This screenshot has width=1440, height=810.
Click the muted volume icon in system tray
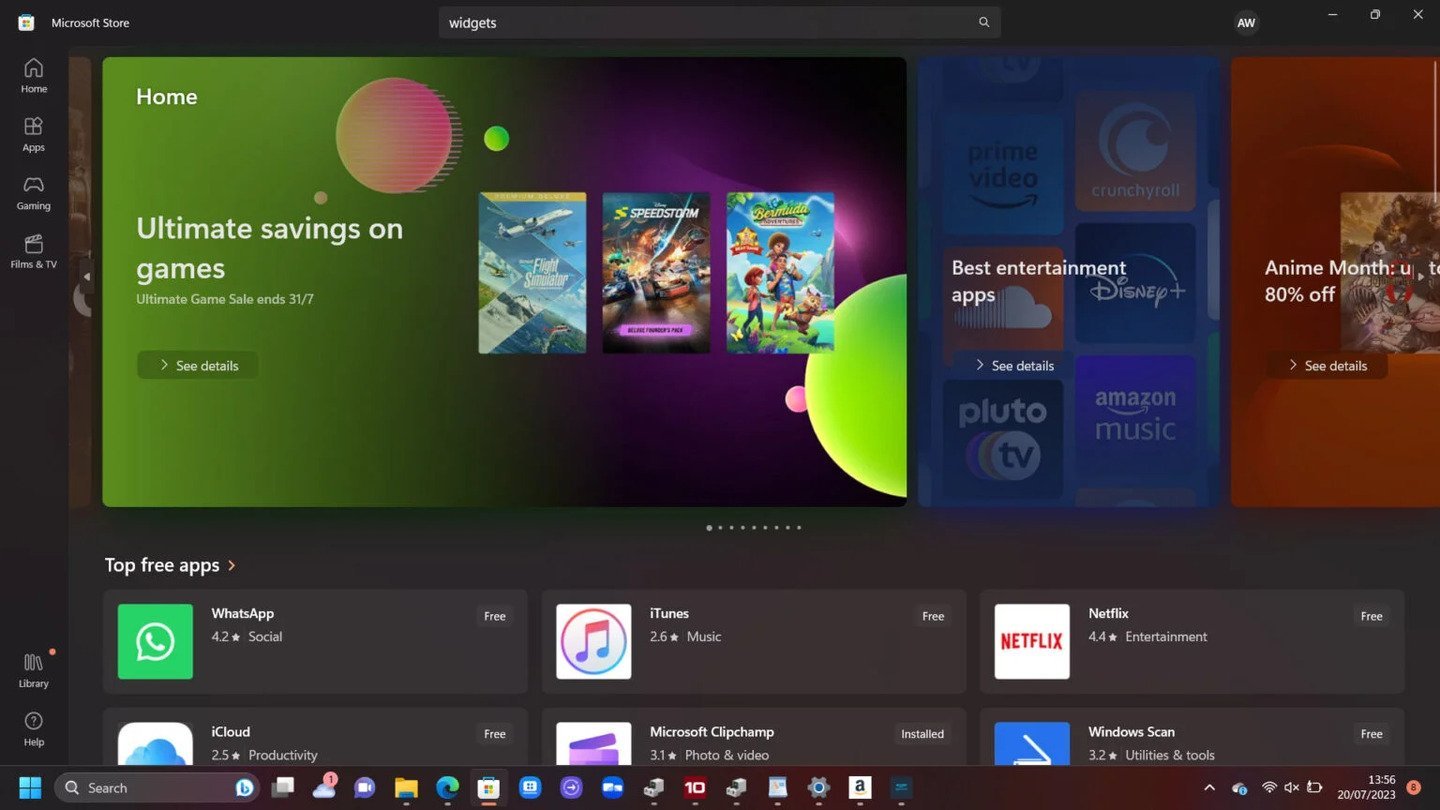[1291, 788]
